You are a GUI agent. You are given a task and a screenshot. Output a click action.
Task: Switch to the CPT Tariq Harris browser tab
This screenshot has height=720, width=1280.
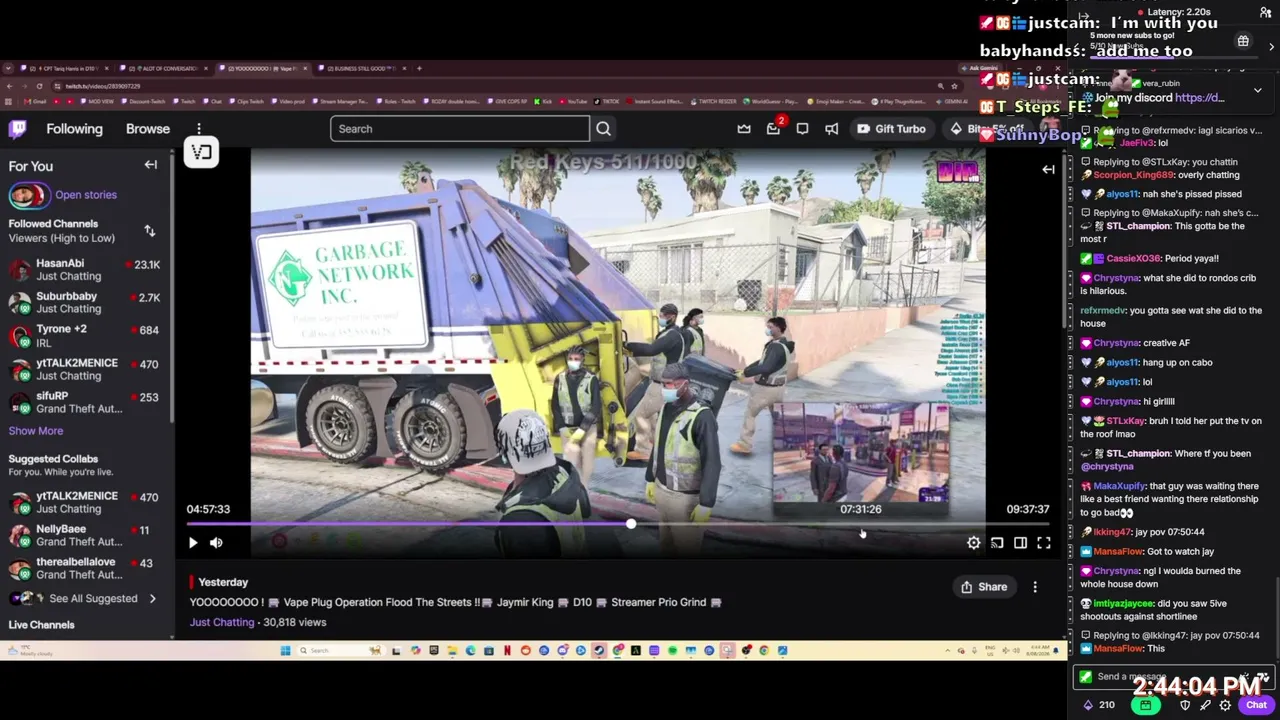click(x=65, y=69)
